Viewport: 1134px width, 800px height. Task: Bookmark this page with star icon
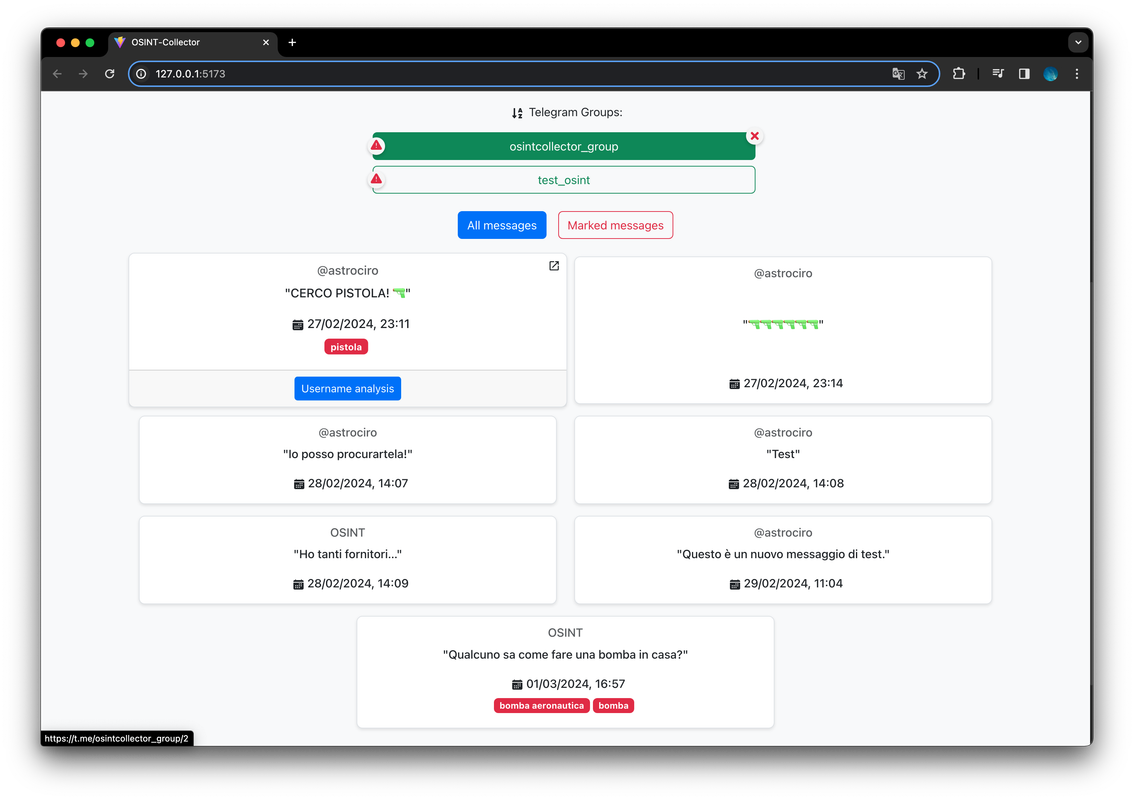tap(922, 74)
